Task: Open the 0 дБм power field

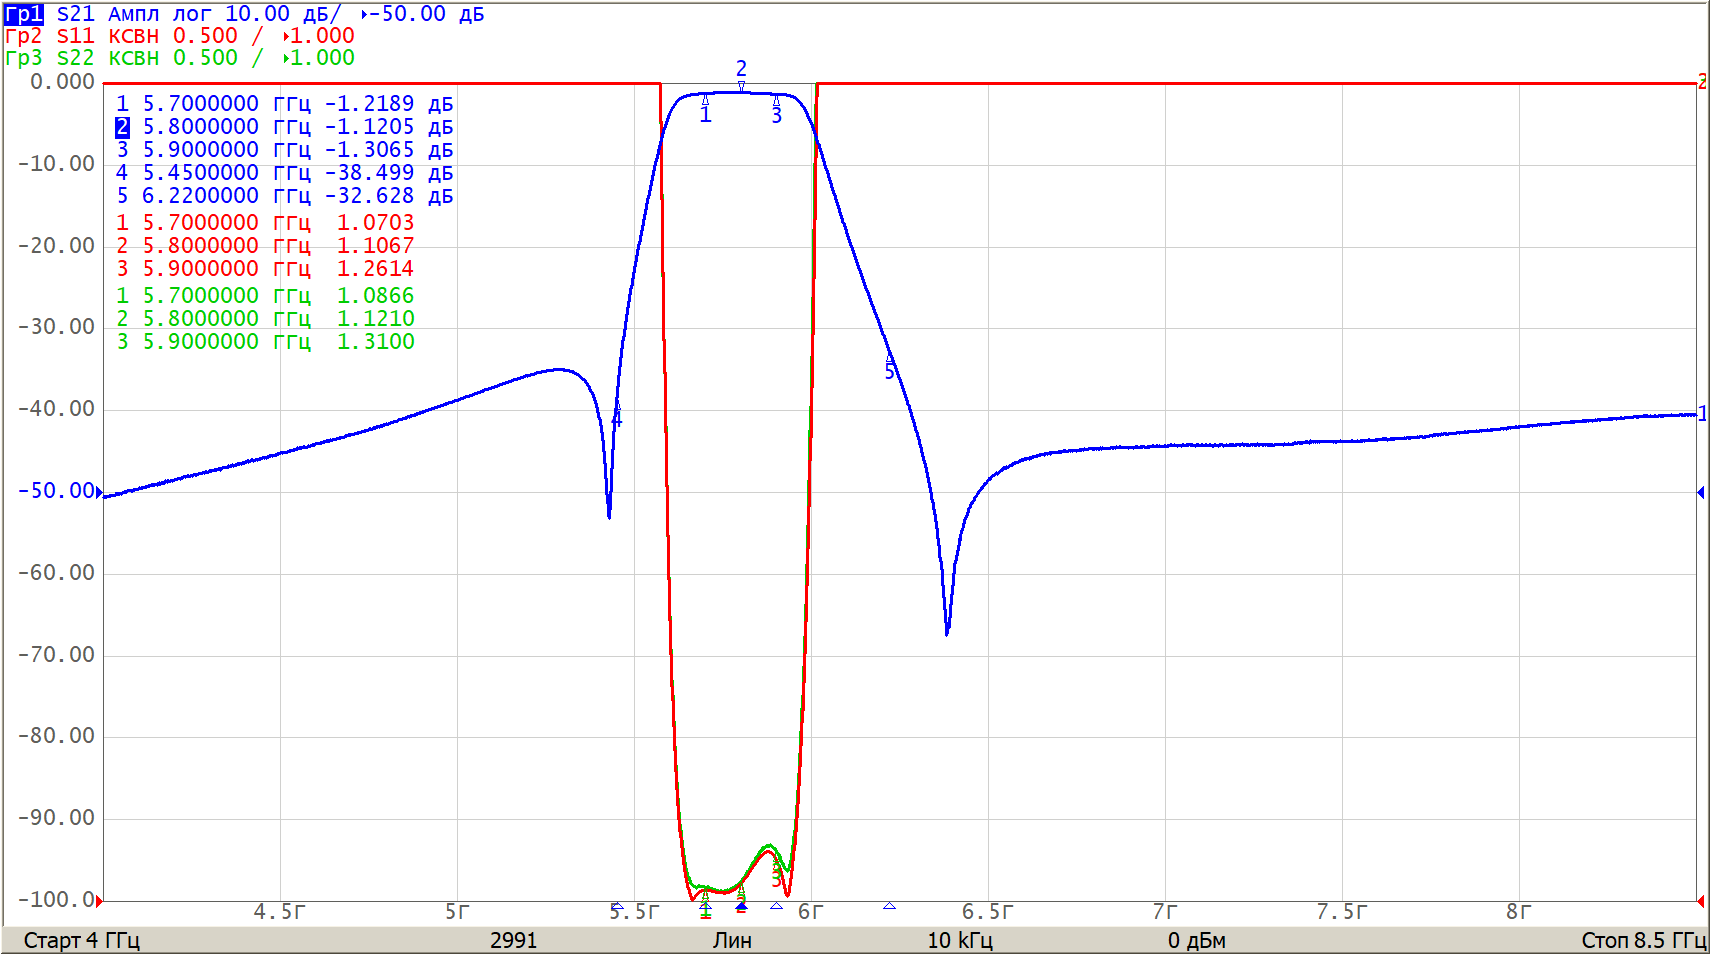Action: [1196, 940]
